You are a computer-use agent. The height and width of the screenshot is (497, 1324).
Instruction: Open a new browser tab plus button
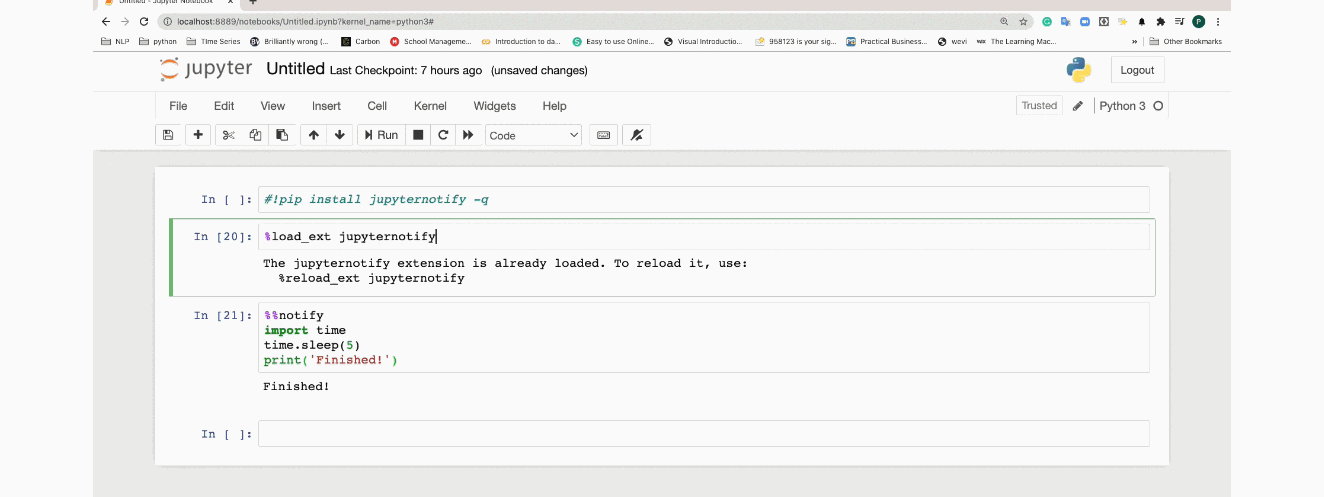pos(252,3)
